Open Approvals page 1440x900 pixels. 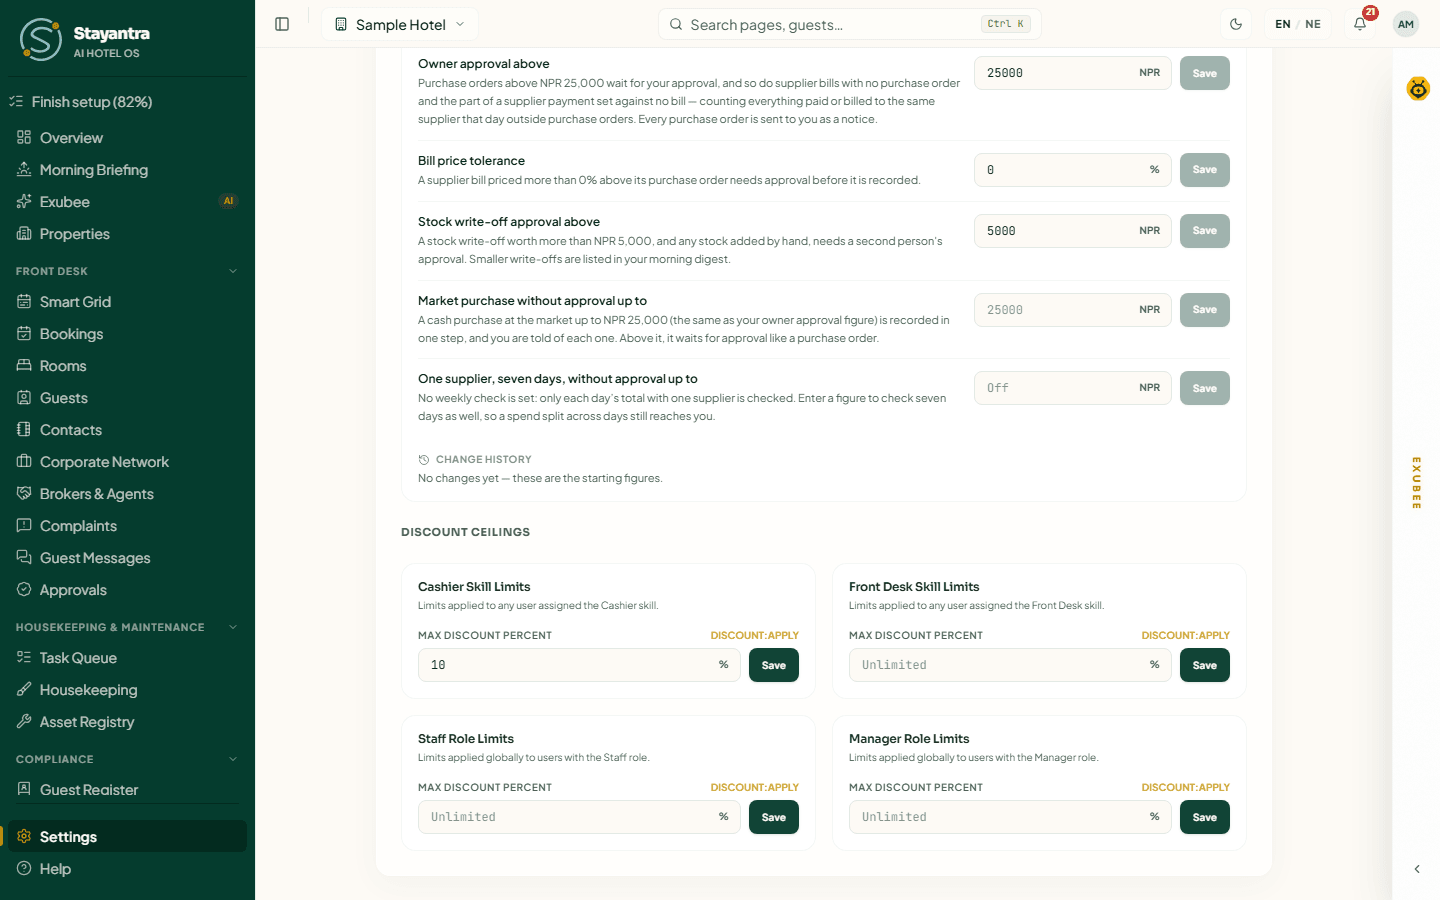pyautogui.click(x=127, y=590)
